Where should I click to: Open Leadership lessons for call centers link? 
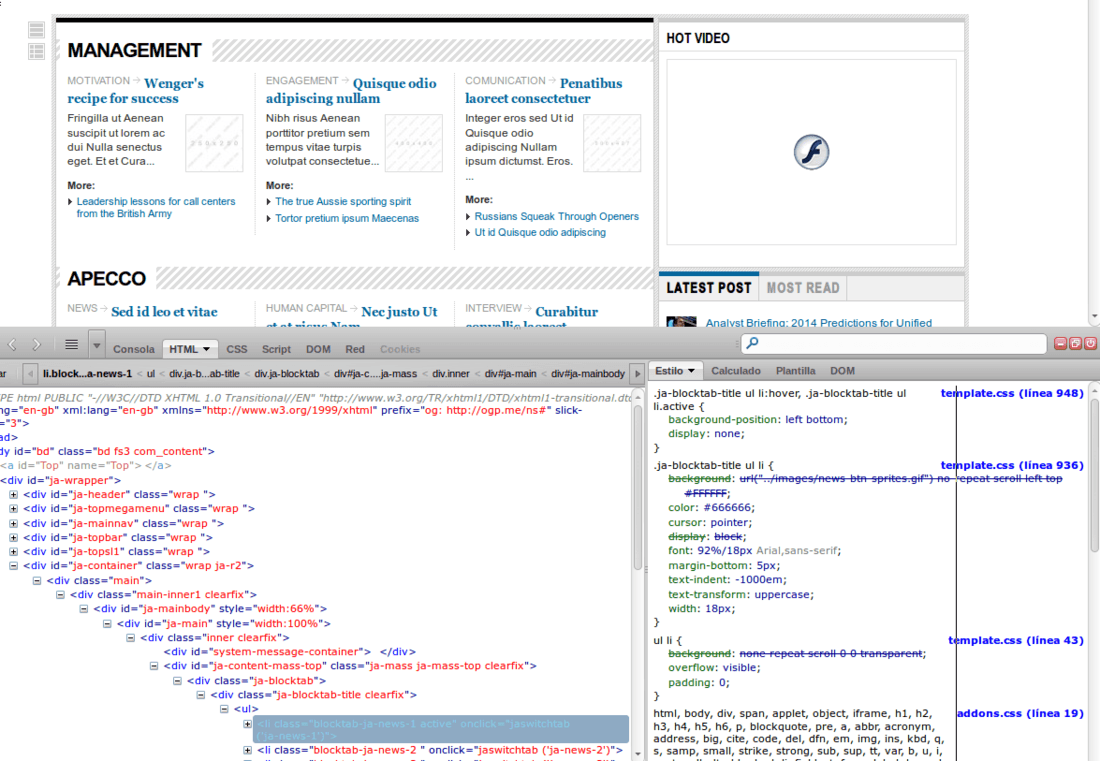click(x=156, y=207)
